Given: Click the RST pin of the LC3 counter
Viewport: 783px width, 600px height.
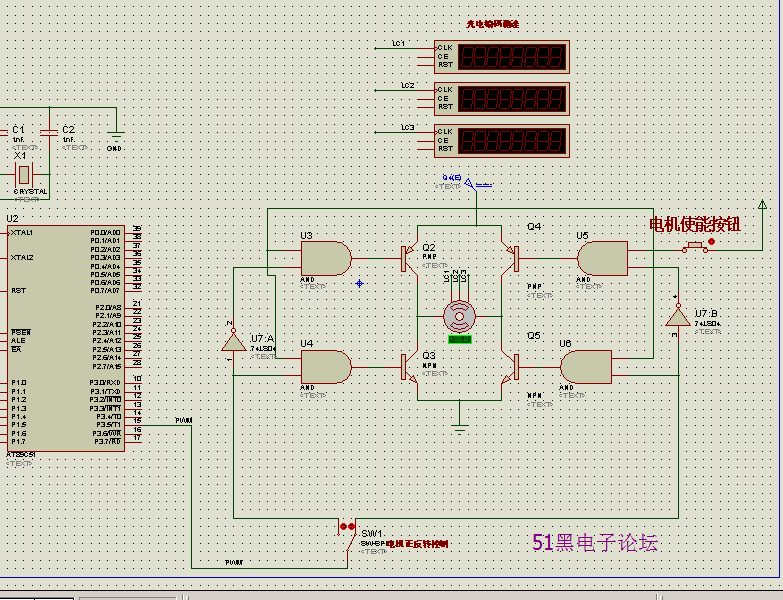Looking at the screenshot, I should pos(445,149).
